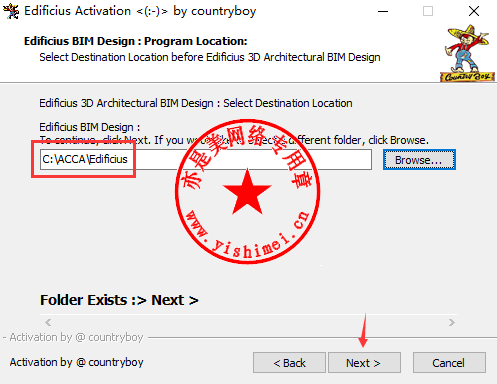Image resolution: width=497 pixels, height=384 pixels.
Task: Click the title bar app icon
Action: [x=11, y=11]
